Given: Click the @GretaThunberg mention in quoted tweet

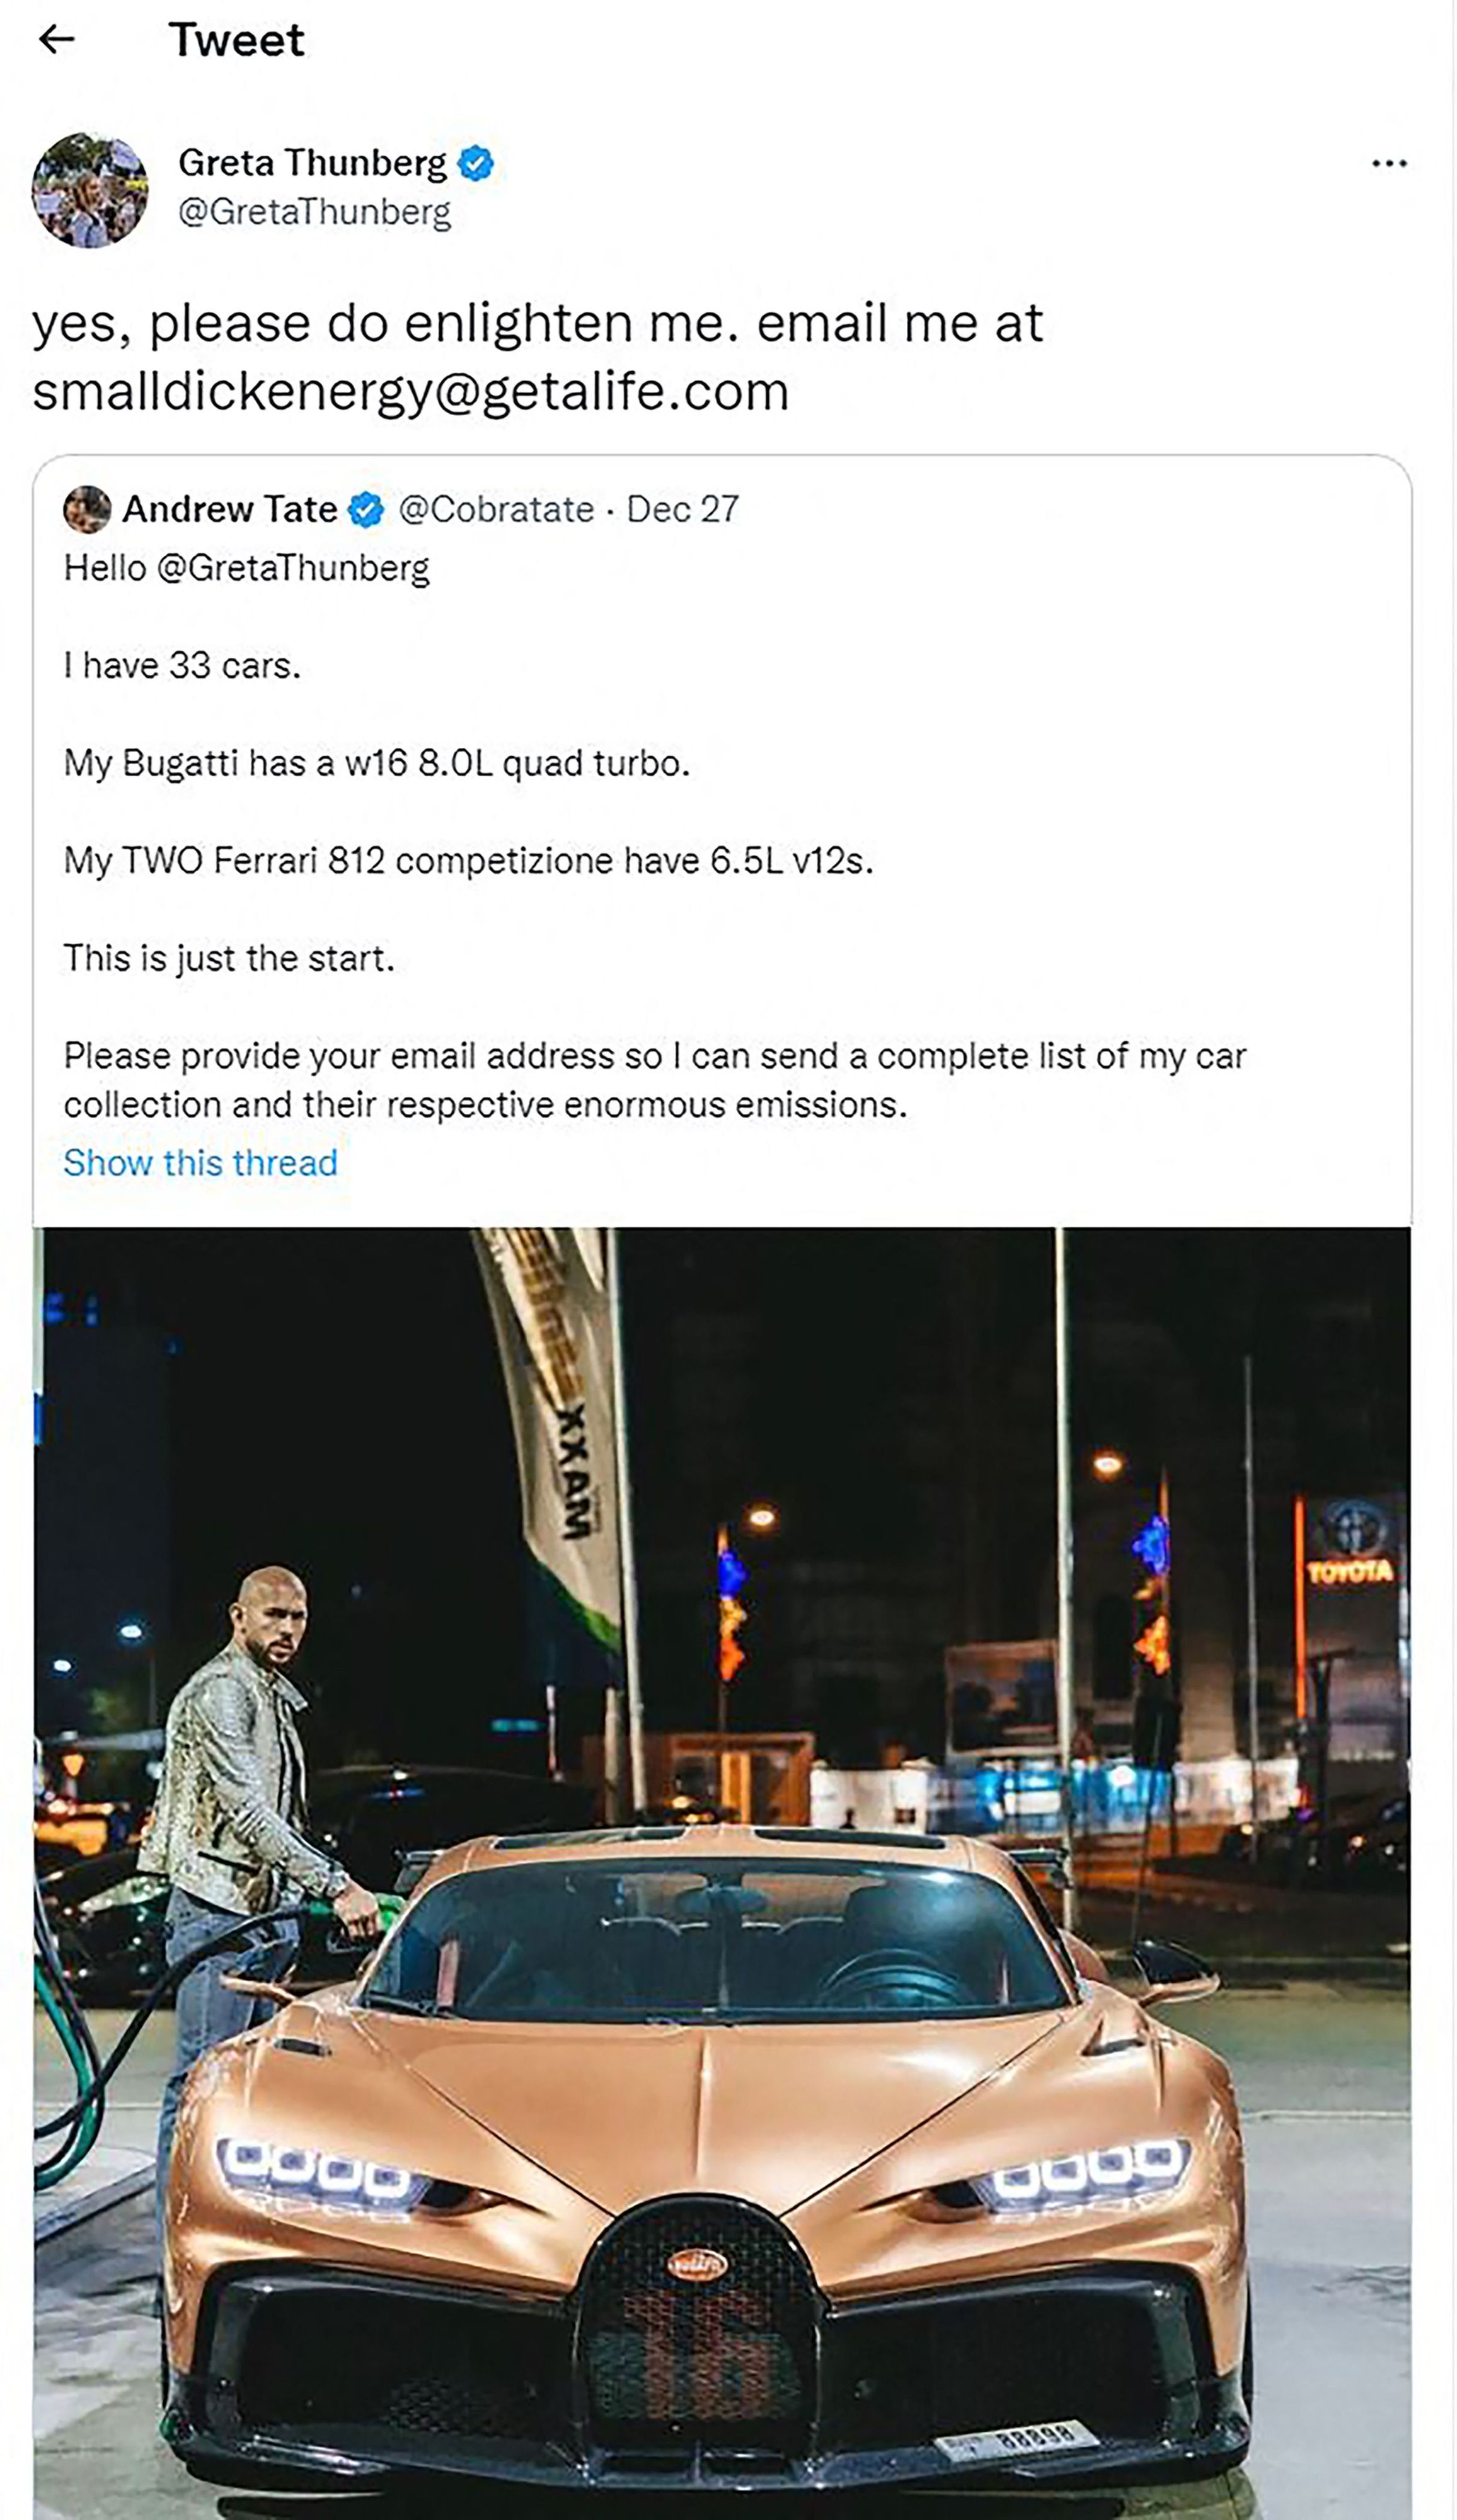Looking at the screenshot, I should click(293, 568).
